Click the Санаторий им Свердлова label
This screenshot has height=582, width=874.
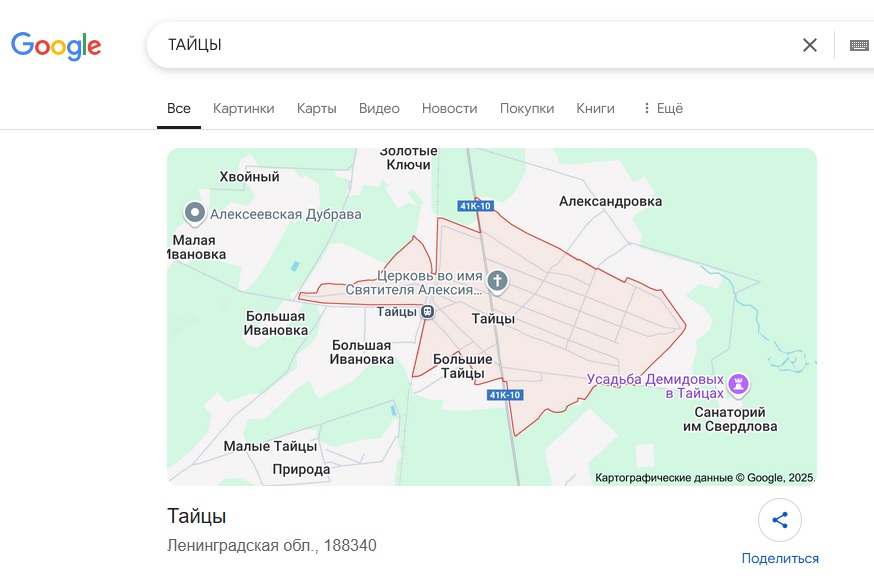[x=730, y=419]
